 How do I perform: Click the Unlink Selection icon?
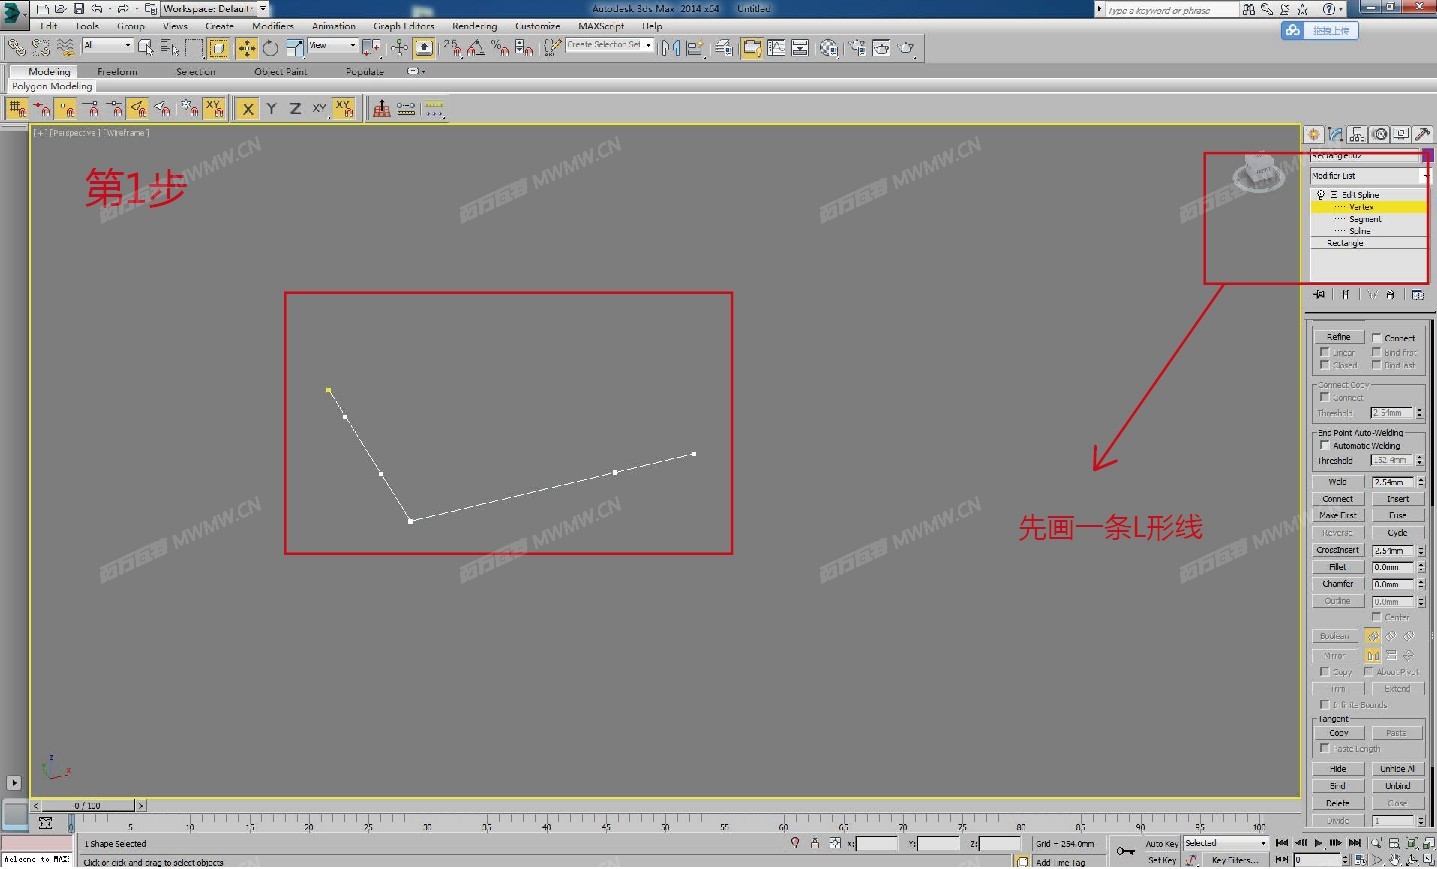(x=41, y=48)
